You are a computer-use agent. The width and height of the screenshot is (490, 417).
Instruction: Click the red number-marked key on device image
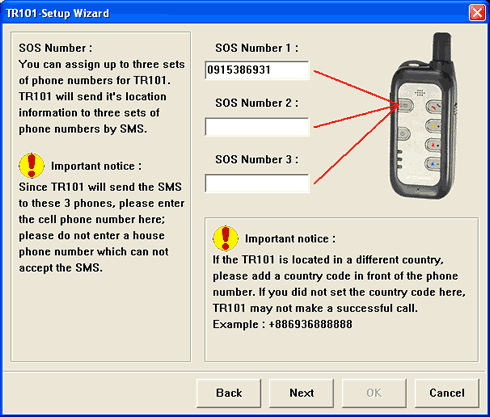(x=433, y=145)
